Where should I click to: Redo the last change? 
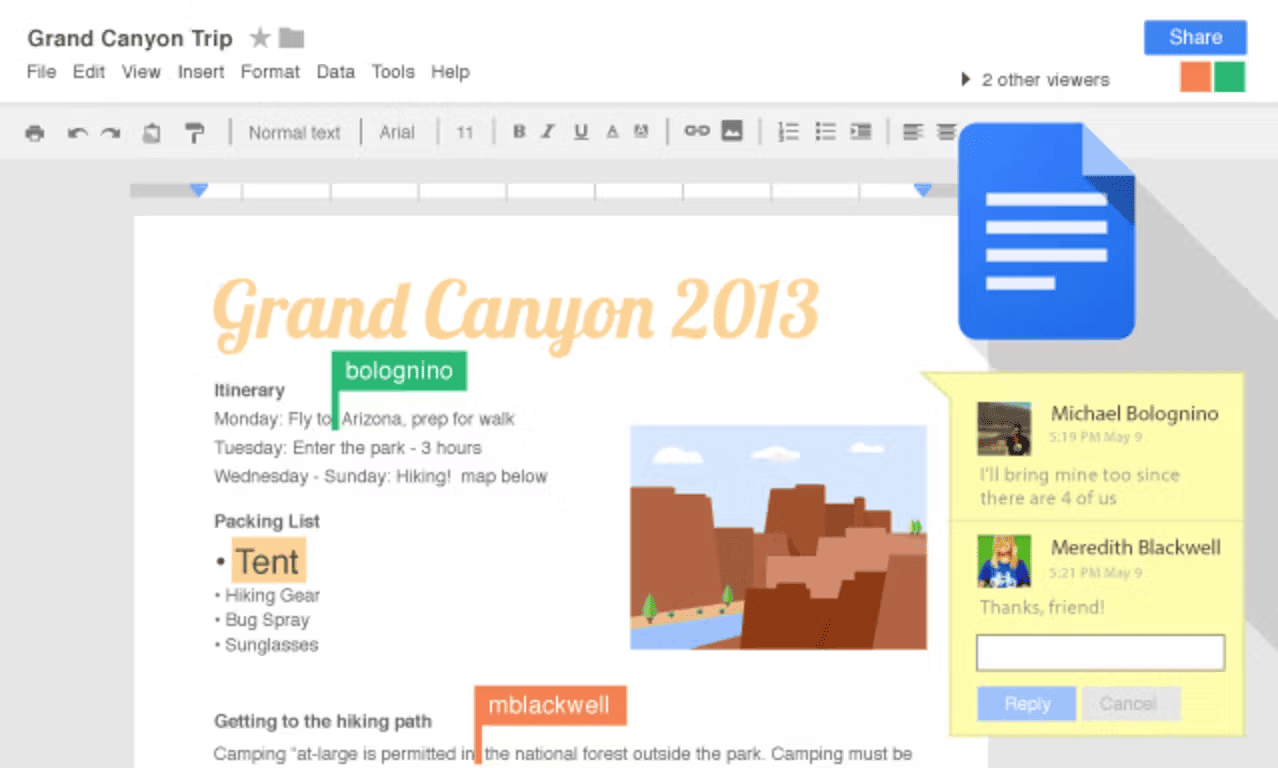[108, 131]
